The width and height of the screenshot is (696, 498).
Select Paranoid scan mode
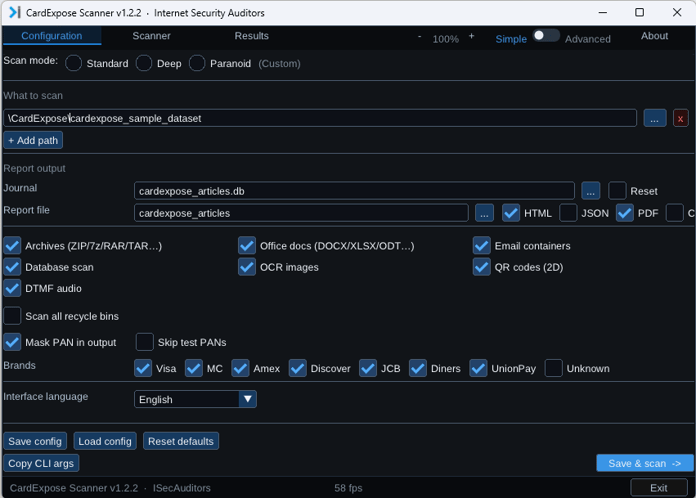(197, 63)
